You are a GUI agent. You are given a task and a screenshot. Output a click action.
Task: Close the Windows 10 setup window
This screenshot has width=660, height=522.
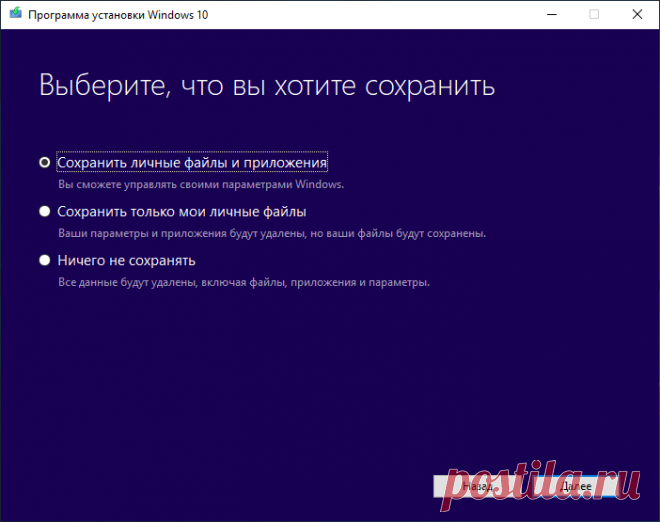tap(637, 14)
